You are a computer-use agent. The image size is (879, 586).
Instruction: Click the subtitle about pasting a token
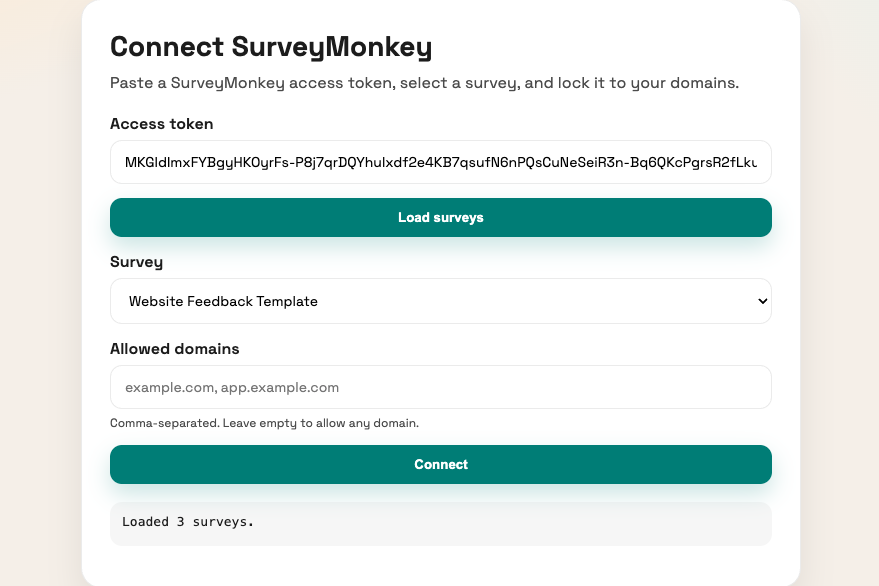tap(424, 83)
